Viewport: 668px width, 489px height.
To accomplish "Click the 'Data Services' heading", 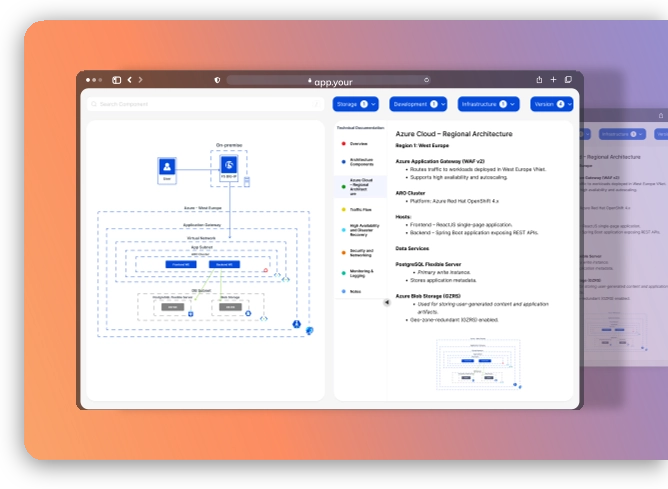I will pyautogui.click(x=412, y=248).
